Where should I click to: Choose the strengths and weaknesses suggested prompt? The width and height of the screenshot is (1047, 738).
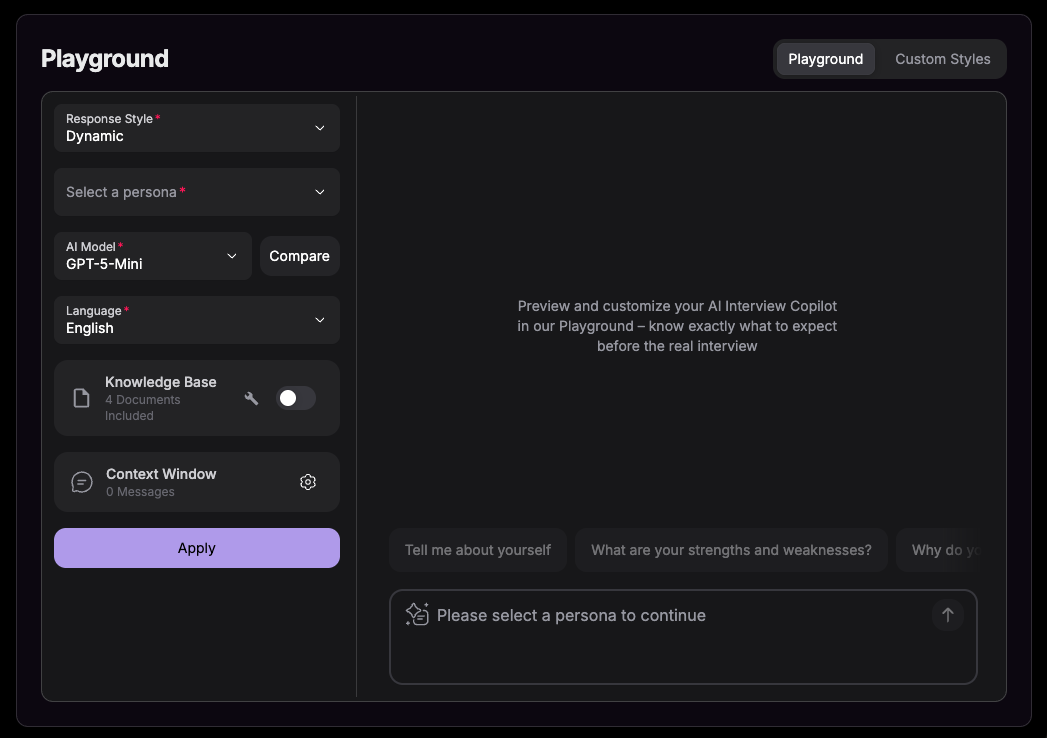tap(731, 550)
